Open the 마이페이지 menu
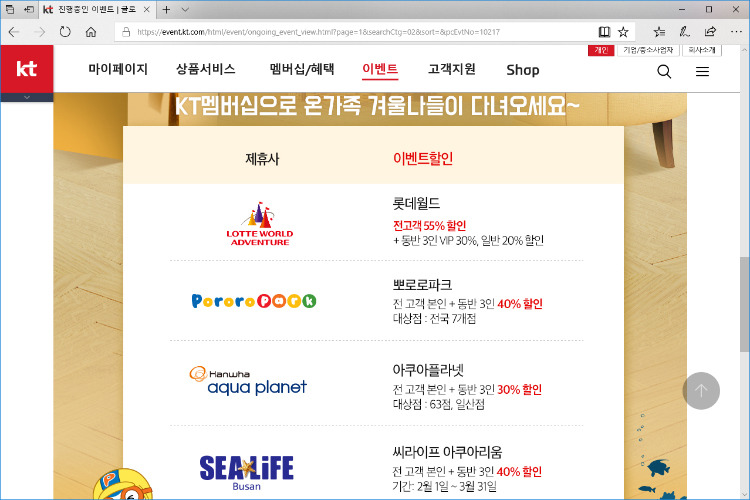The width and height of the screenshot is (750, 500). (x=118, y=69)
